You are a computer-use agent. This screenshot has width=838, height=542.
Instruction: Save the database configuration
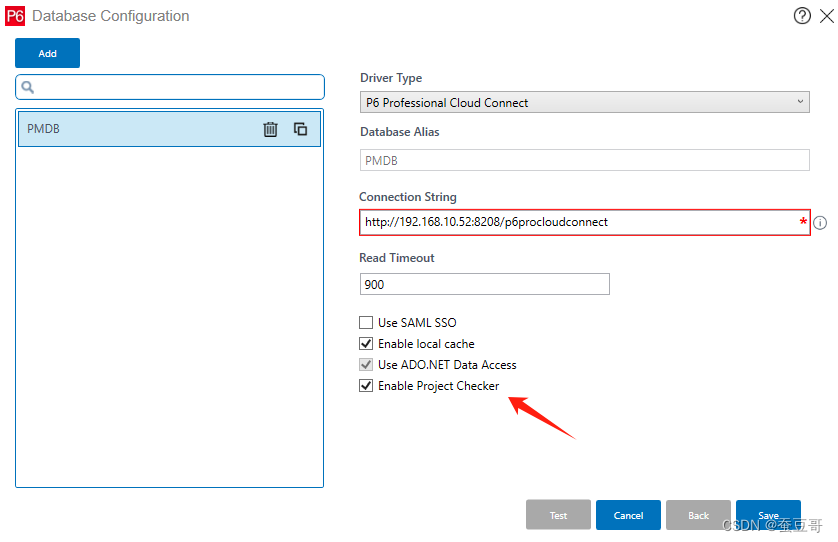click(768, 515)
